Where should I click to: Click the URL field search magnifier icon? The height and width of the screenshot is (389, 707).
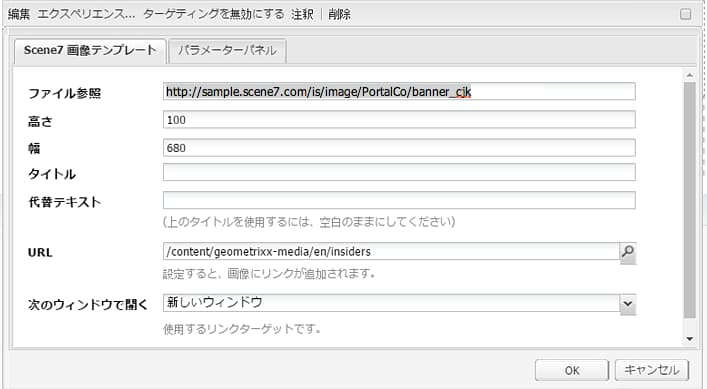tap(628, 252)
